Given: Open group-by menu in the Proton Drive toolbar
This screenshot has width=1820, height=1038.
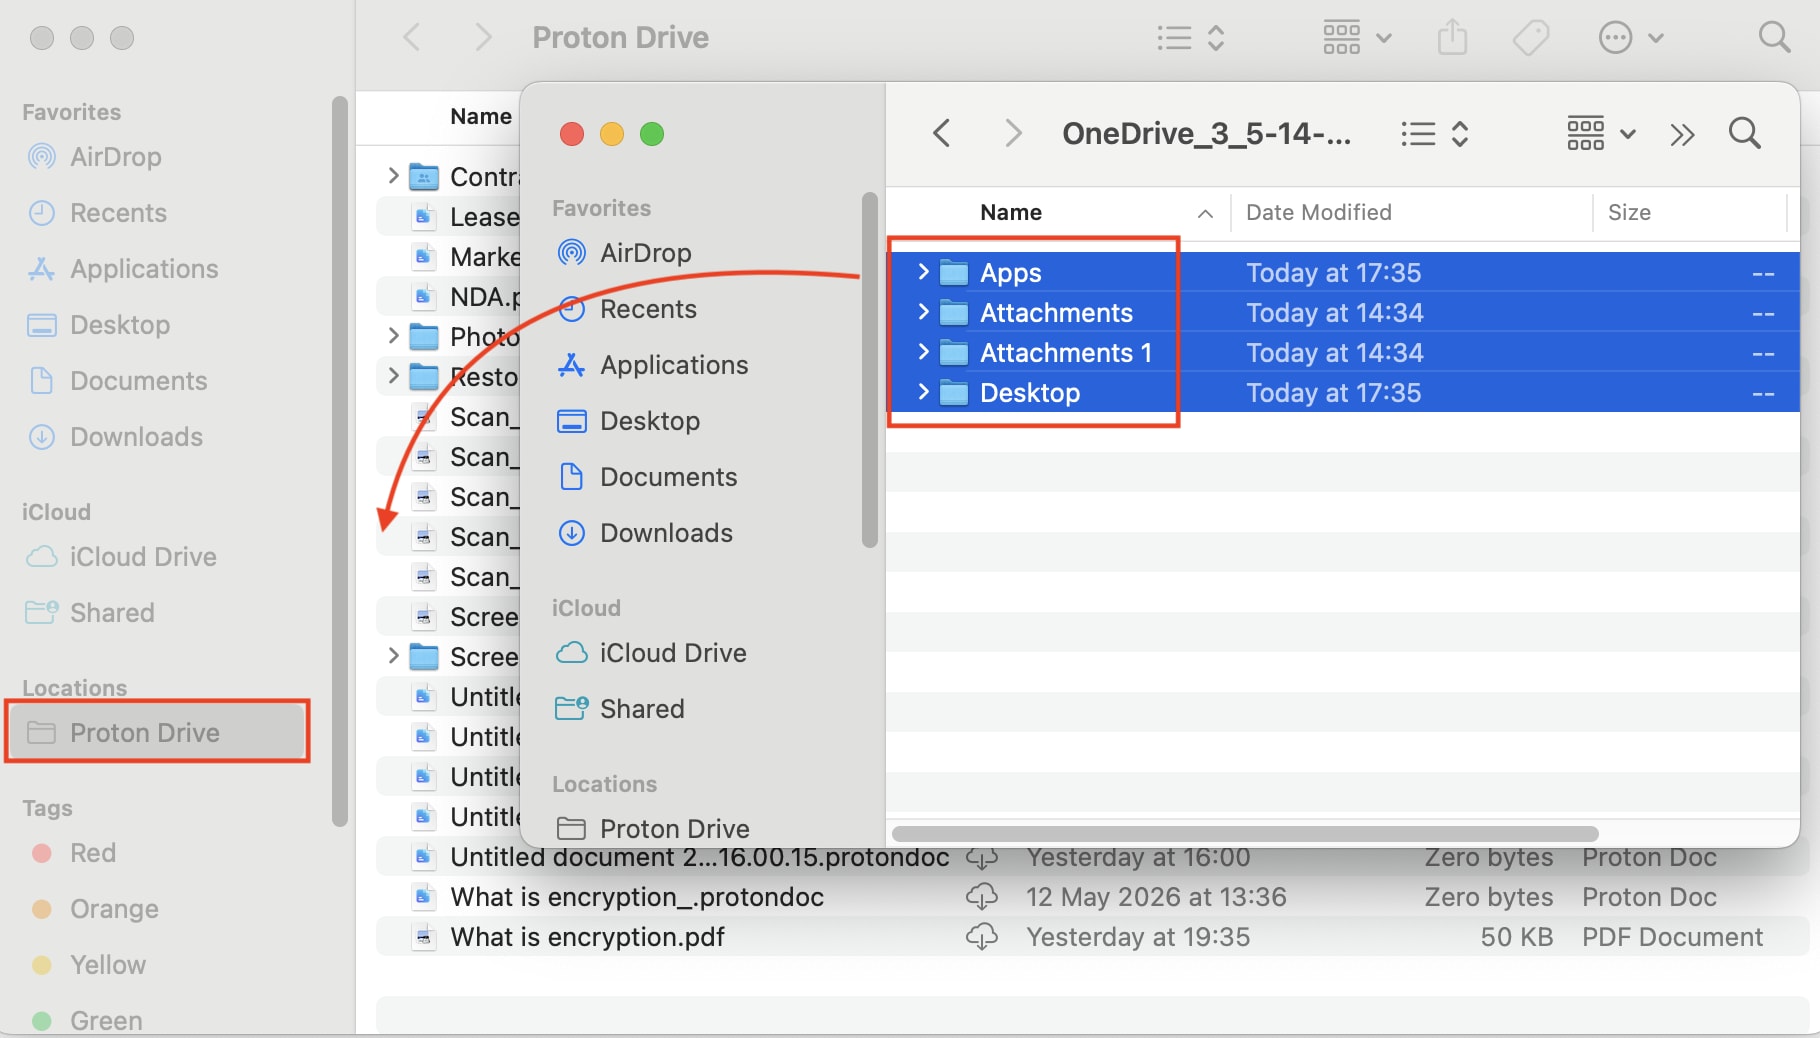Looking at the screenshot, I should 1357,38.
